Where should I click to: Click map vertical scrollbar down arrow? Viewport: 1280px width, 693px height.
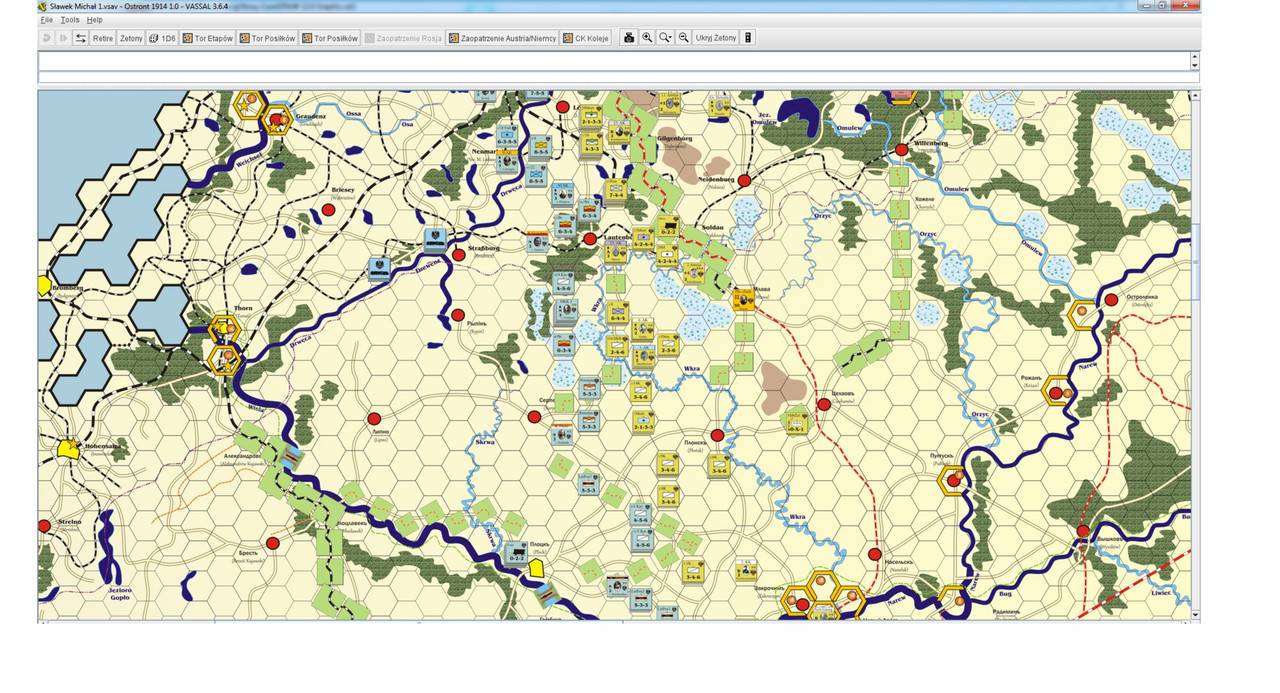1196,614
